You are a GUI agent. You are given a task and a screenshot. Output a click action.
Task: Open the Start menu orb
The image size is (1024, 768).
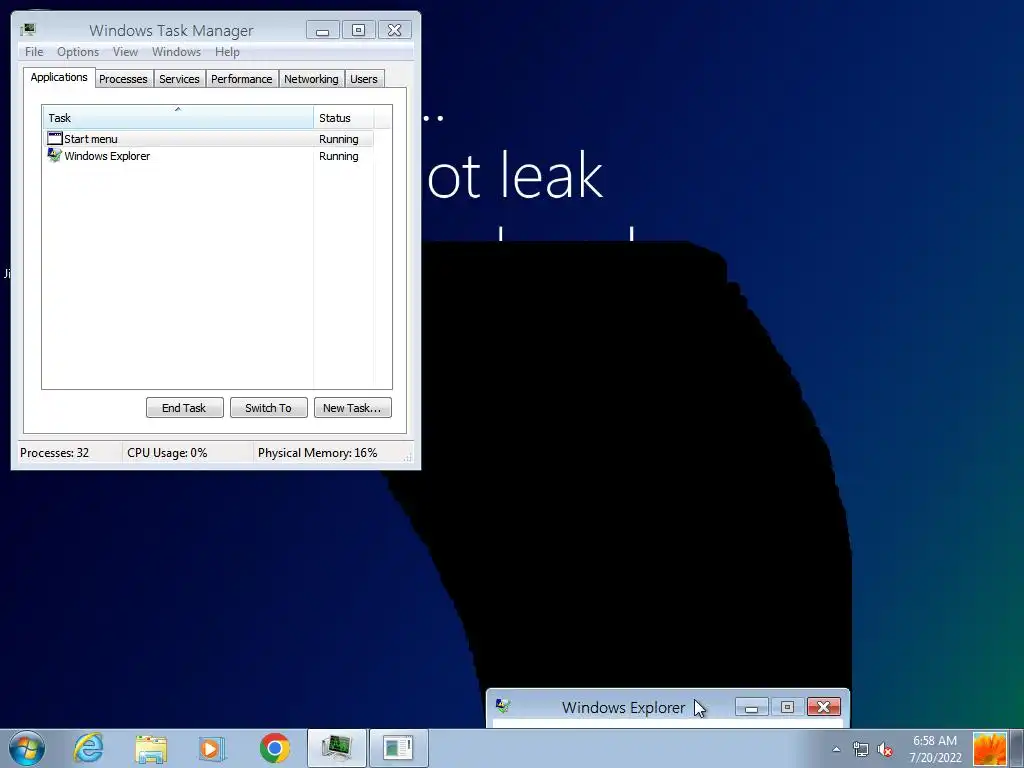tap(27, 748)
